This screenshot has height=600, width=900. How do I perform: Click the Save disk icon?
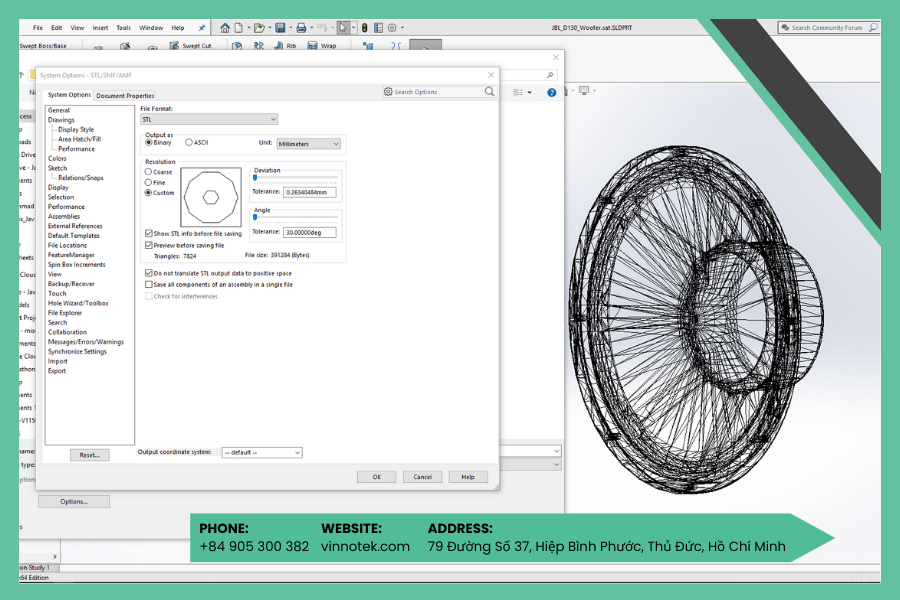pos(280,28)
